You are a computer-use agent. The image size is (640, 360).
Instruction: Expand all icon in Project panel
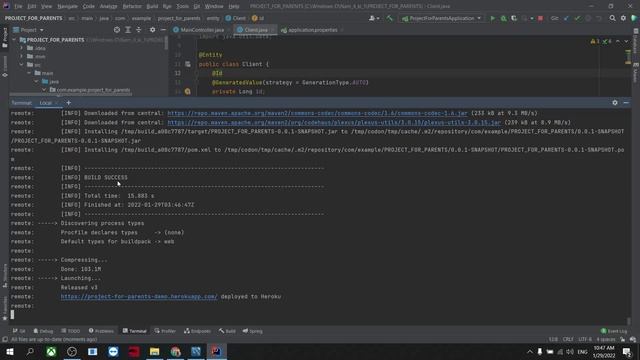click(x=128, y=30)
